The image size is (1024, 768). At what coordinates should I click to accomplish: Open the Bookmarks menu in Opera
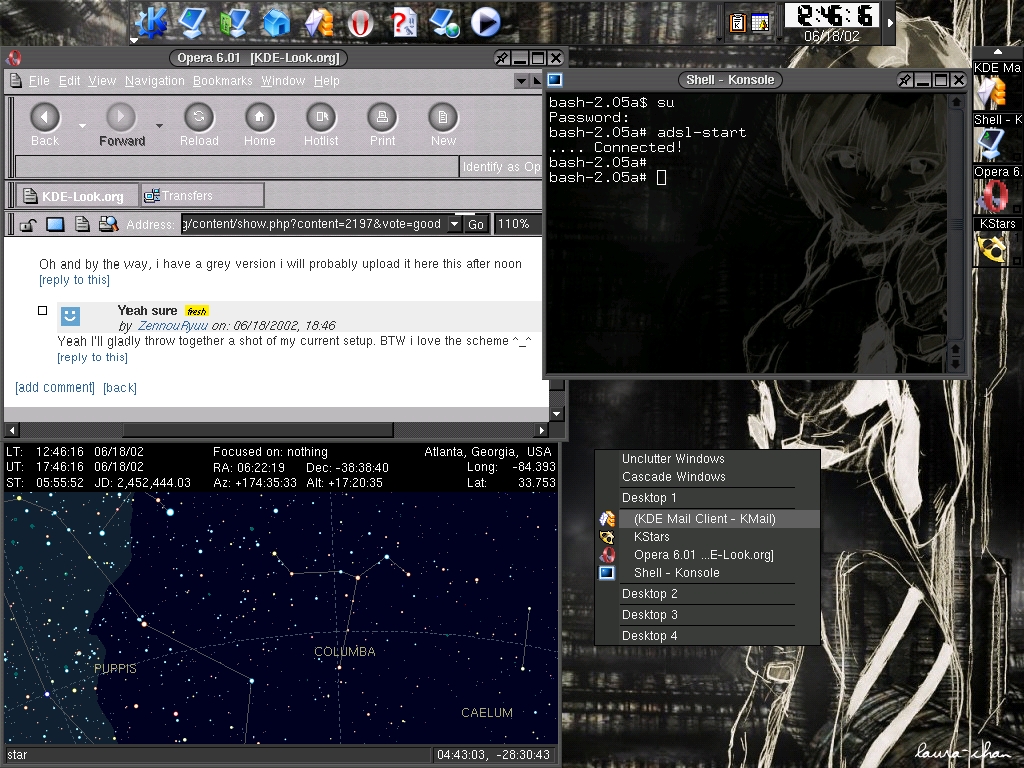click(x=223, y=81)
